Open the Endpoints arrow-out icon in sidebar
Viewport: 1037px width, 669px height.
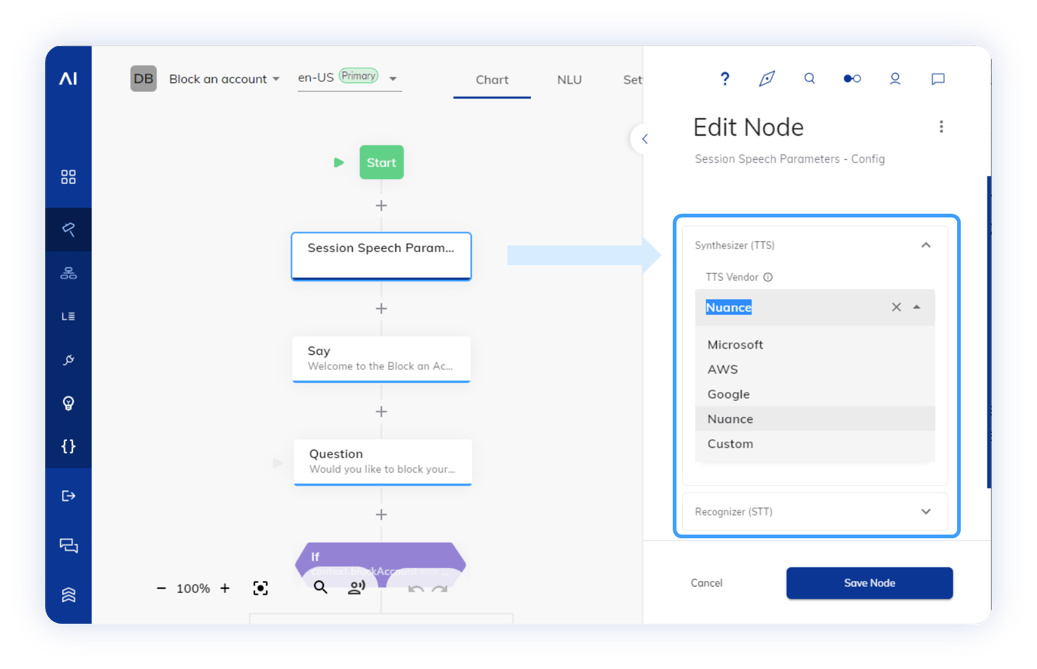click(x=68, y=496)
